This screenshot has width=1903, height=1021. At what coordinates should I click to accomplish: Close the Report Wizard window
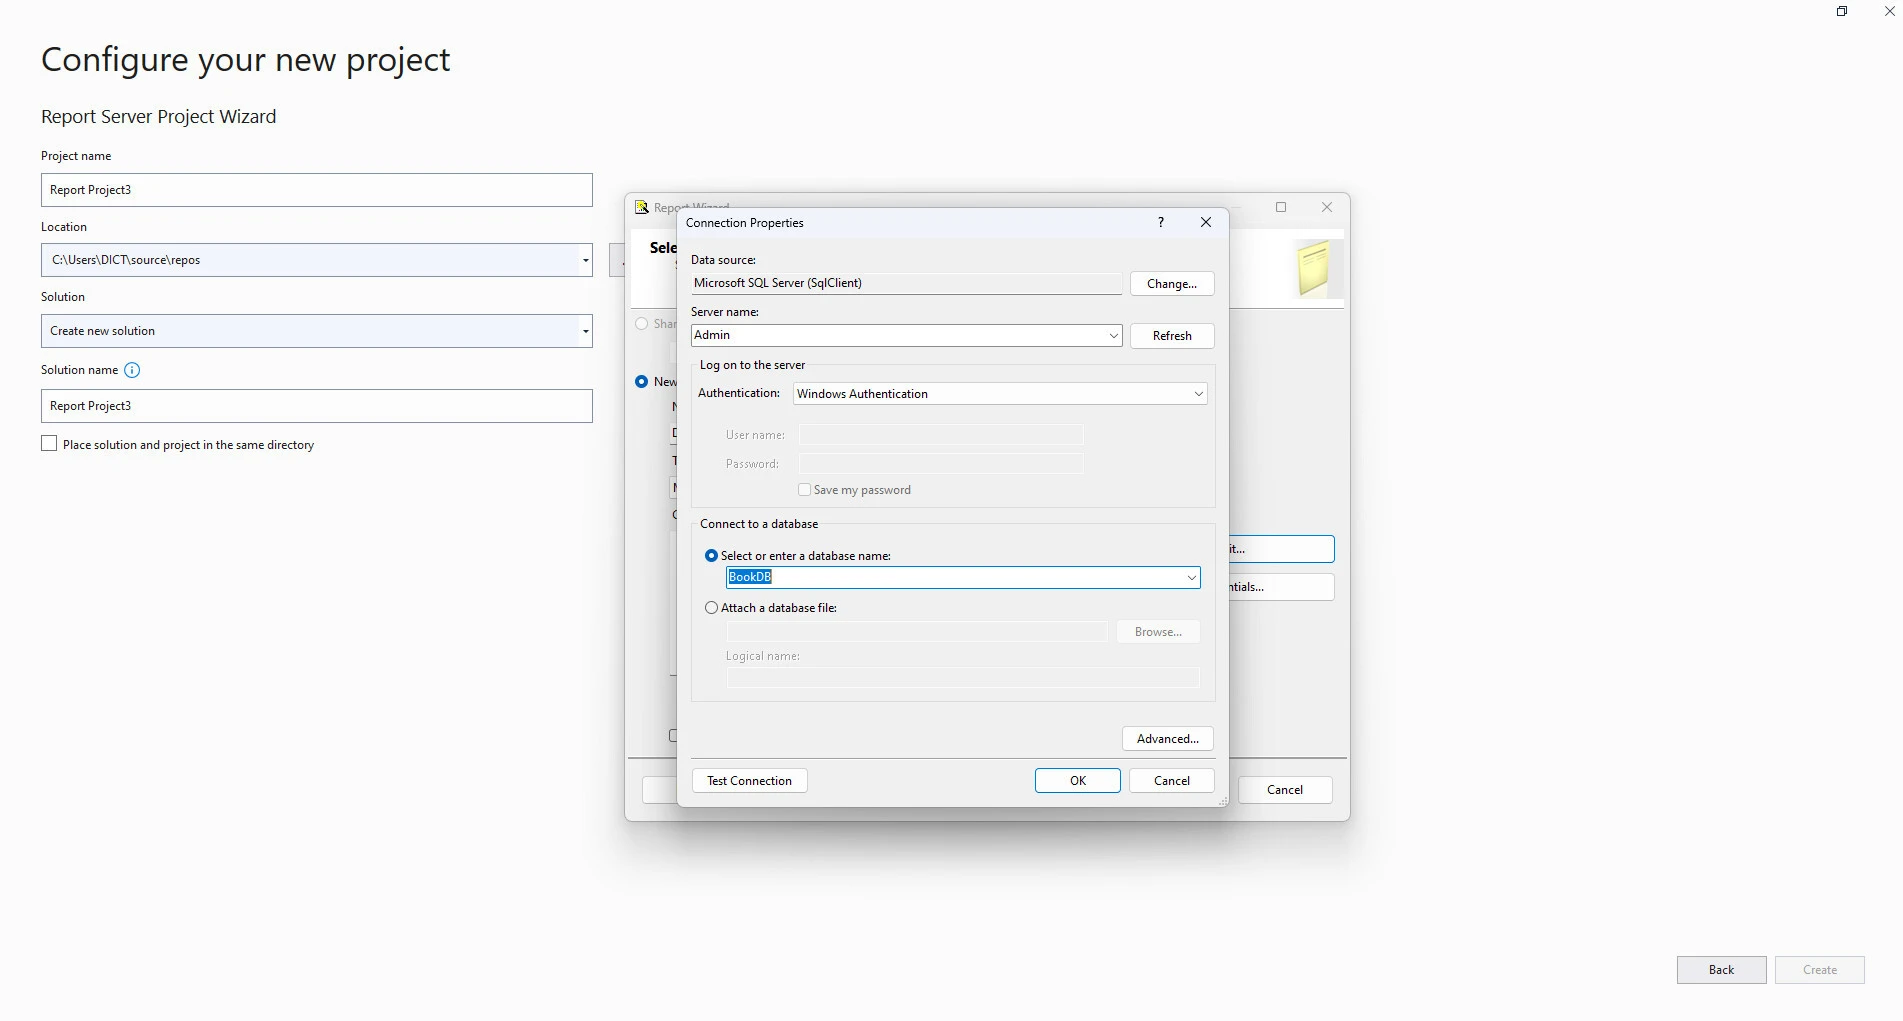[1327, 207]
